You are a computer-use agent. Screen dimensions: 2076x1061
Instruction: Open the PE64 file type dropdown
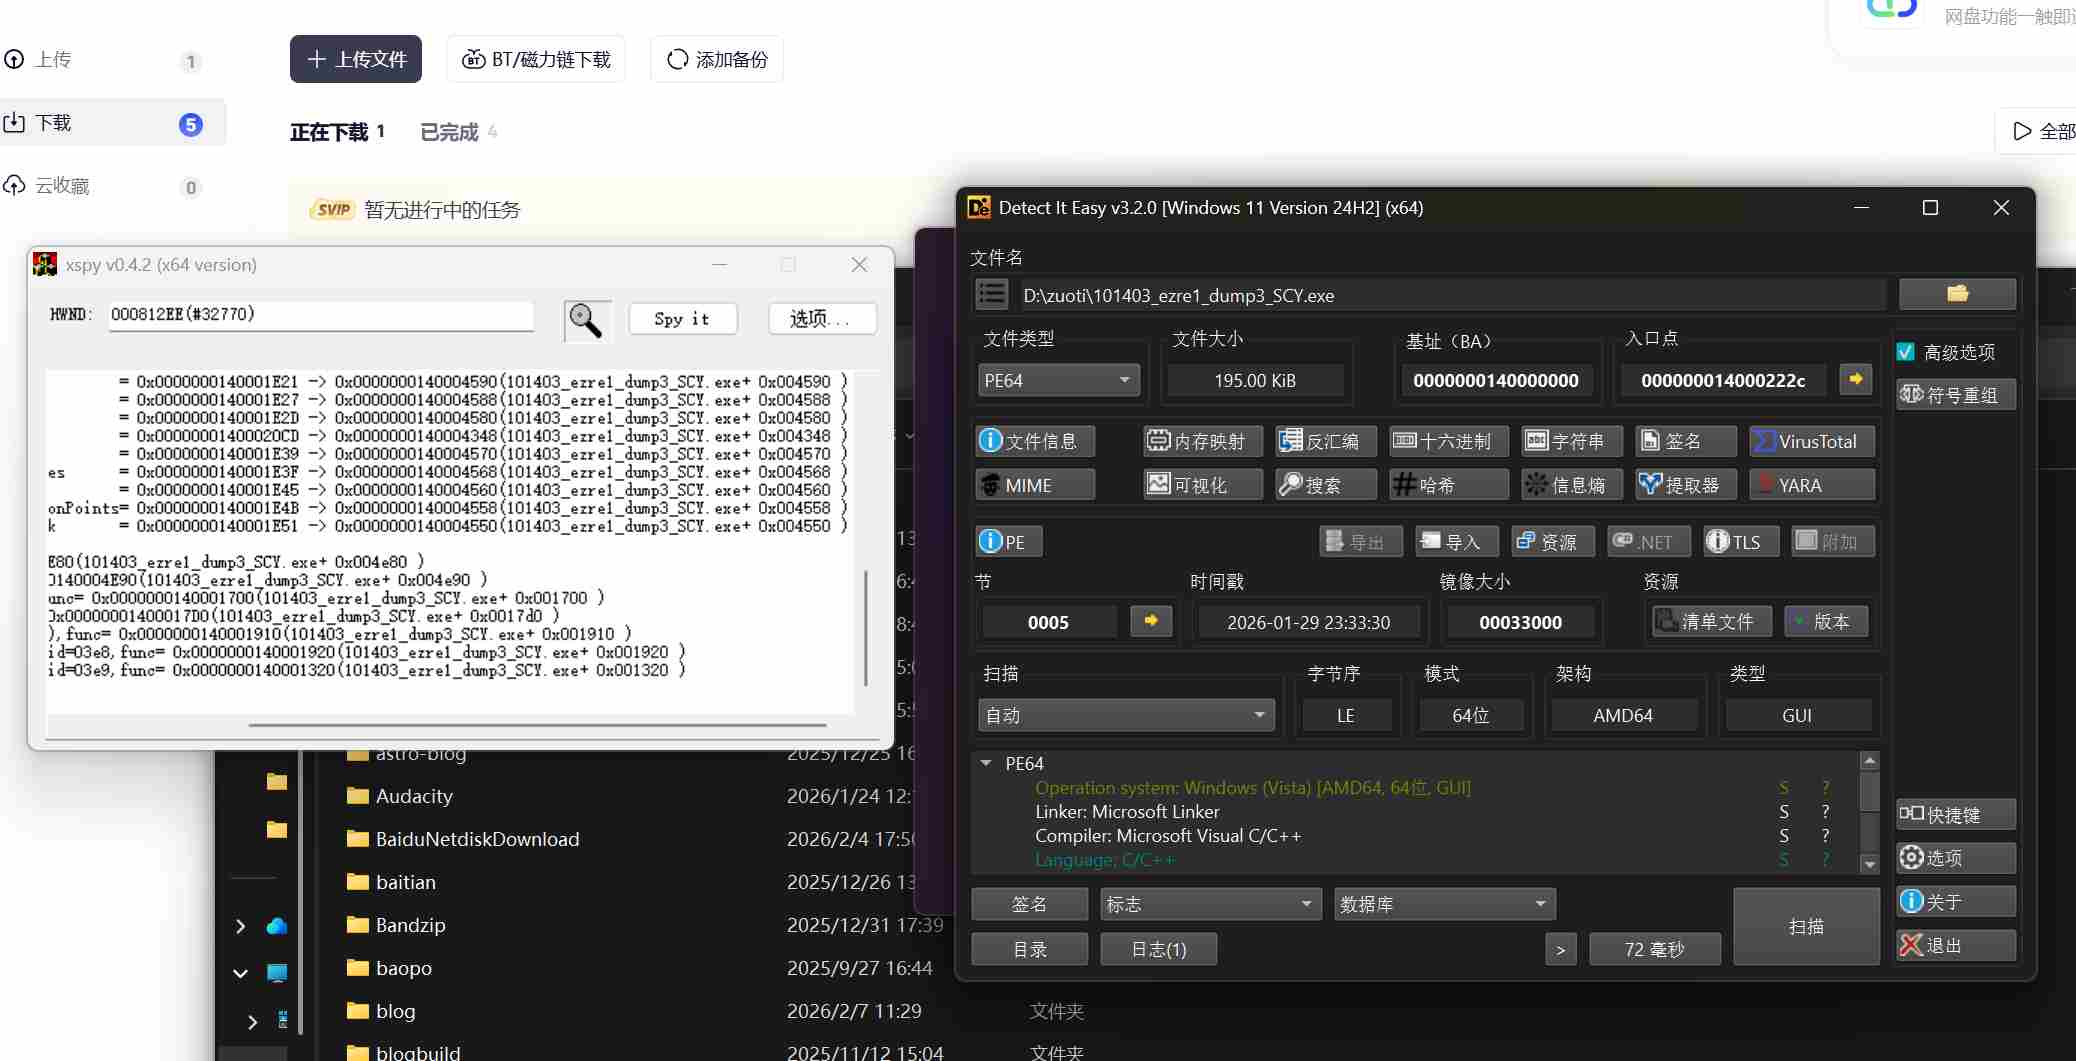click(1058, 380)
